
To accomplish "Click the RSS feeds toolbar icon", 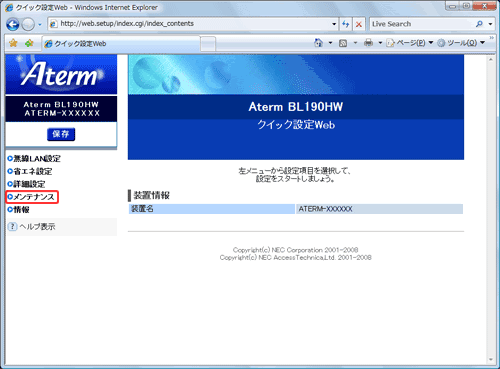I will 343,43.
